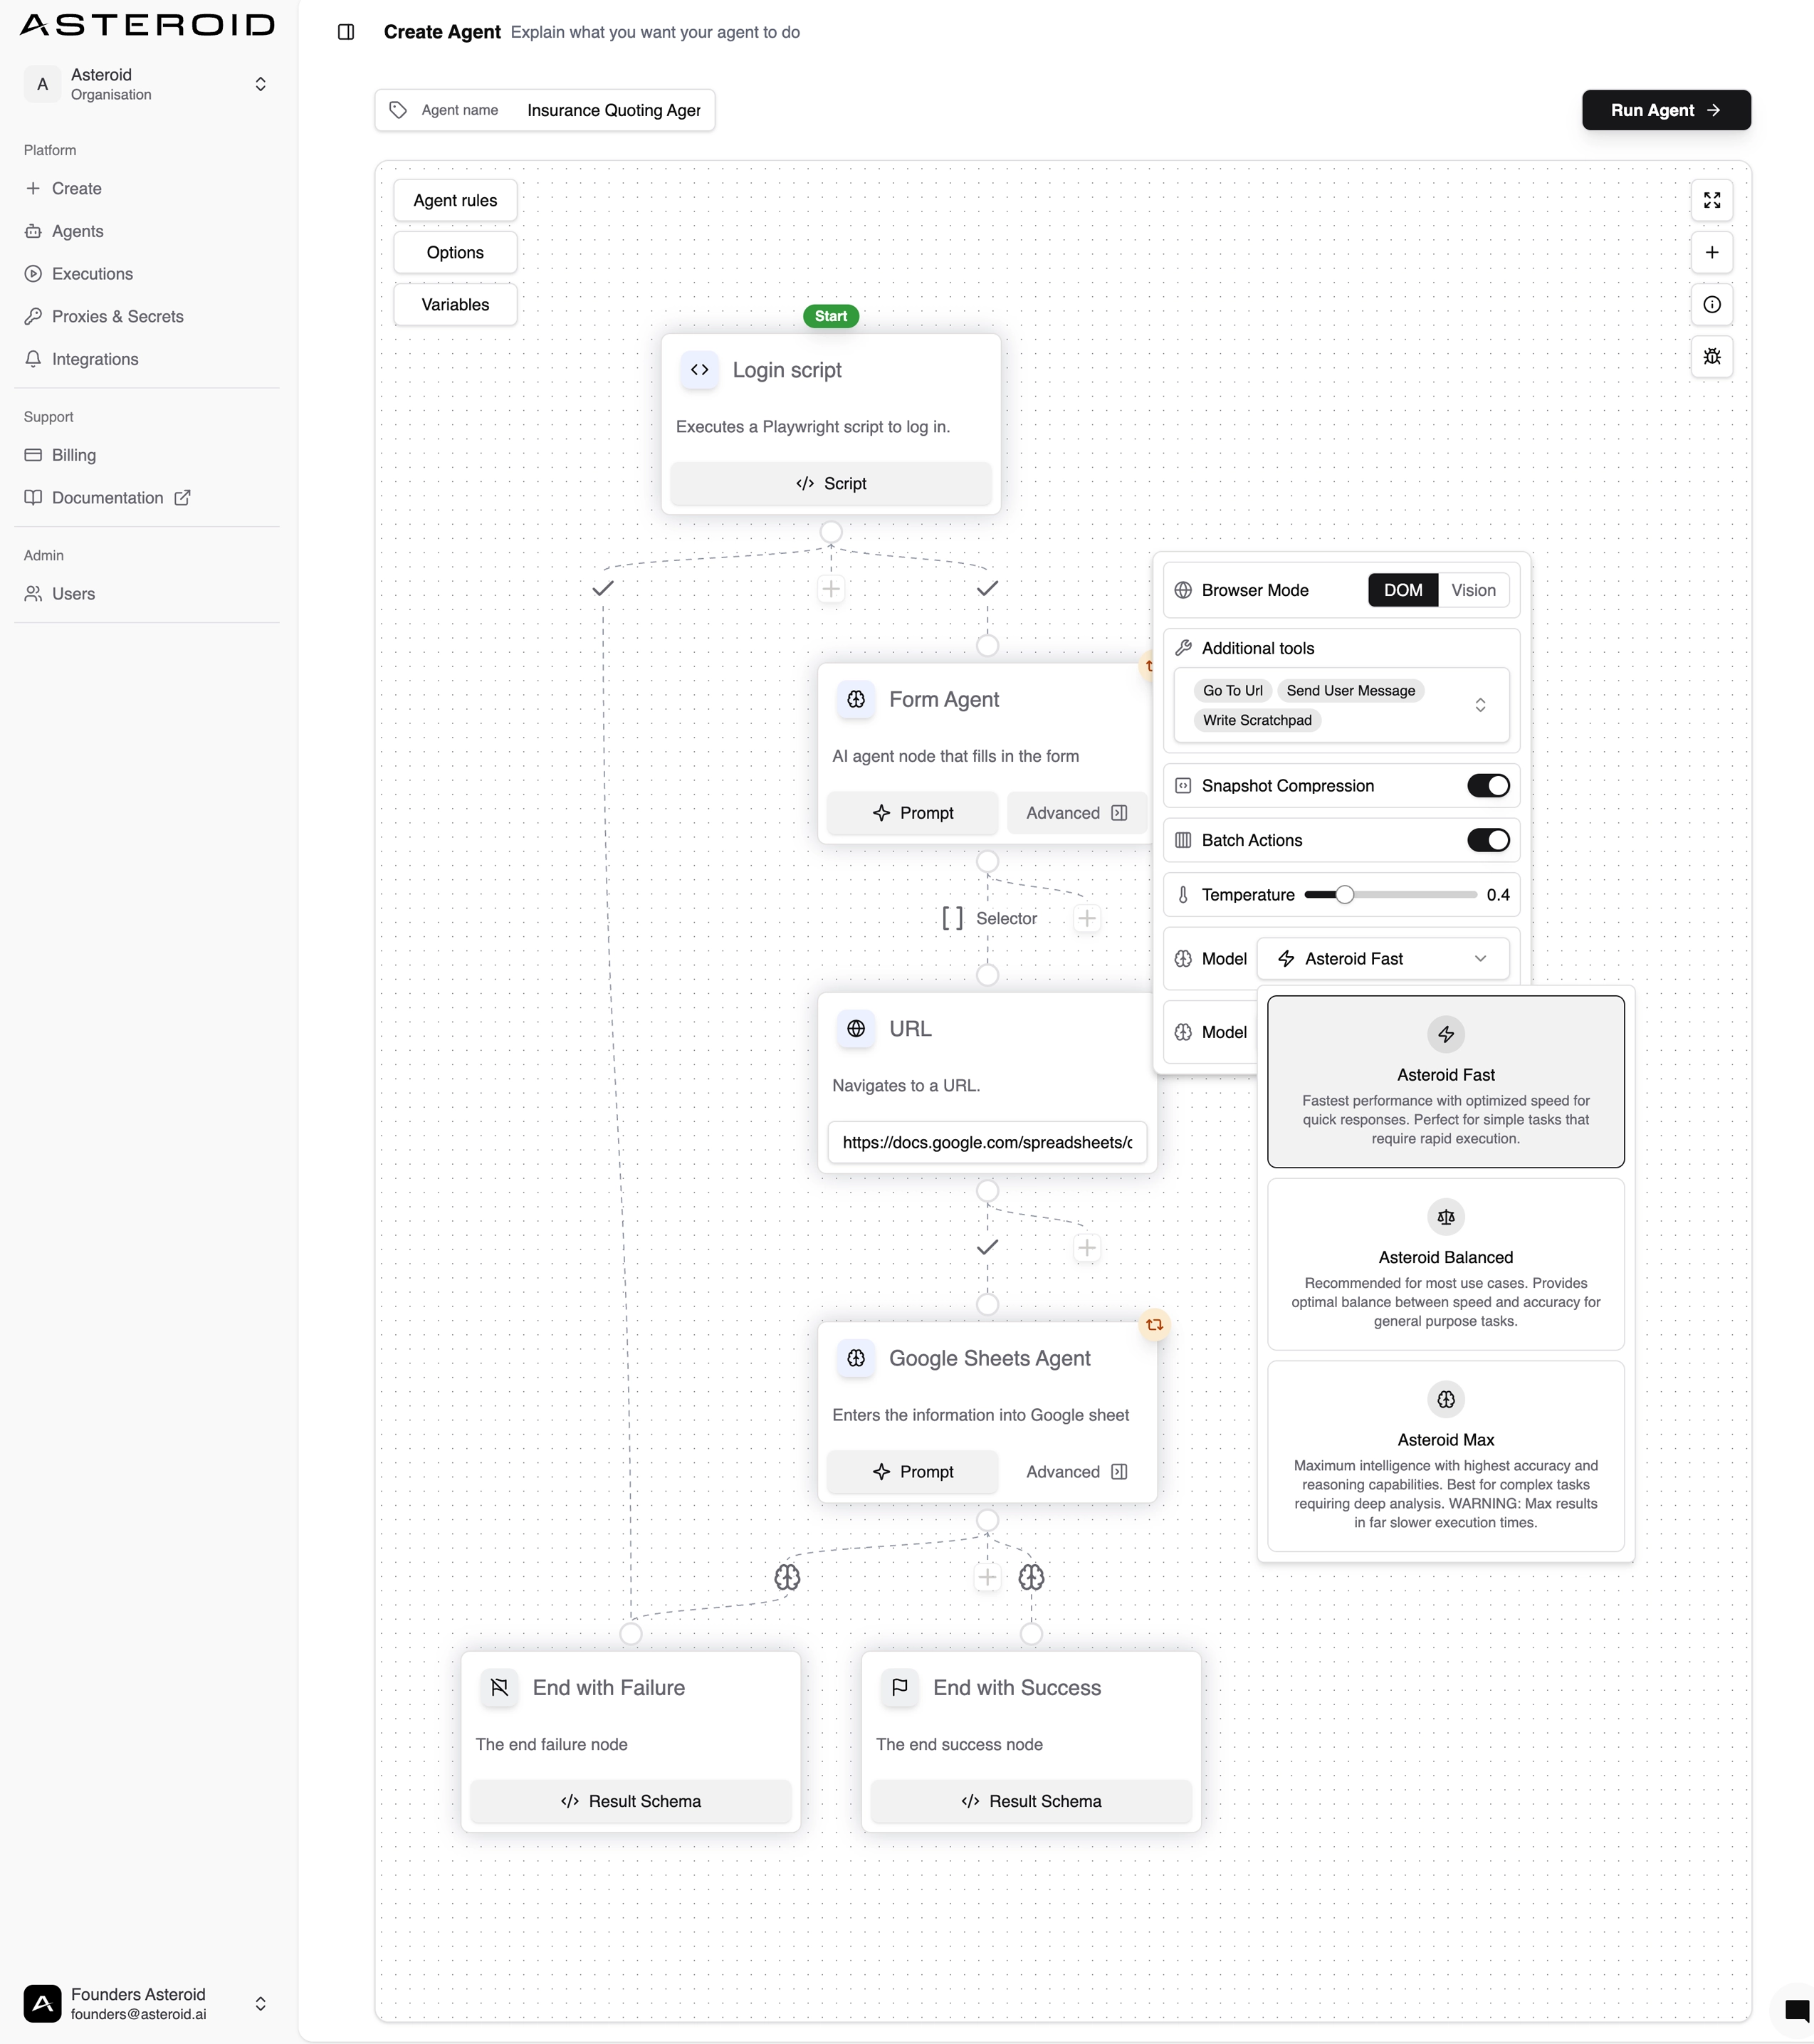1814x2044 pixels.
Task: Add a node using the plus icon
Action: point(1712,252)
